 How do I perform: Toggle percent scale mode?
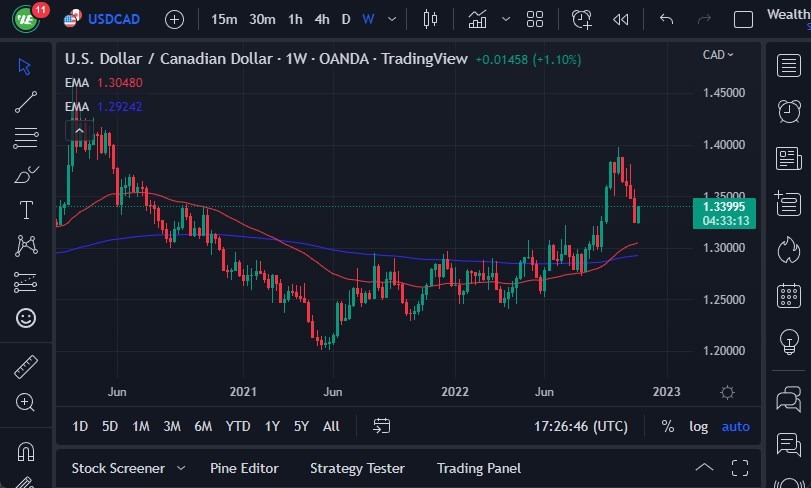[x=667, y=427]
